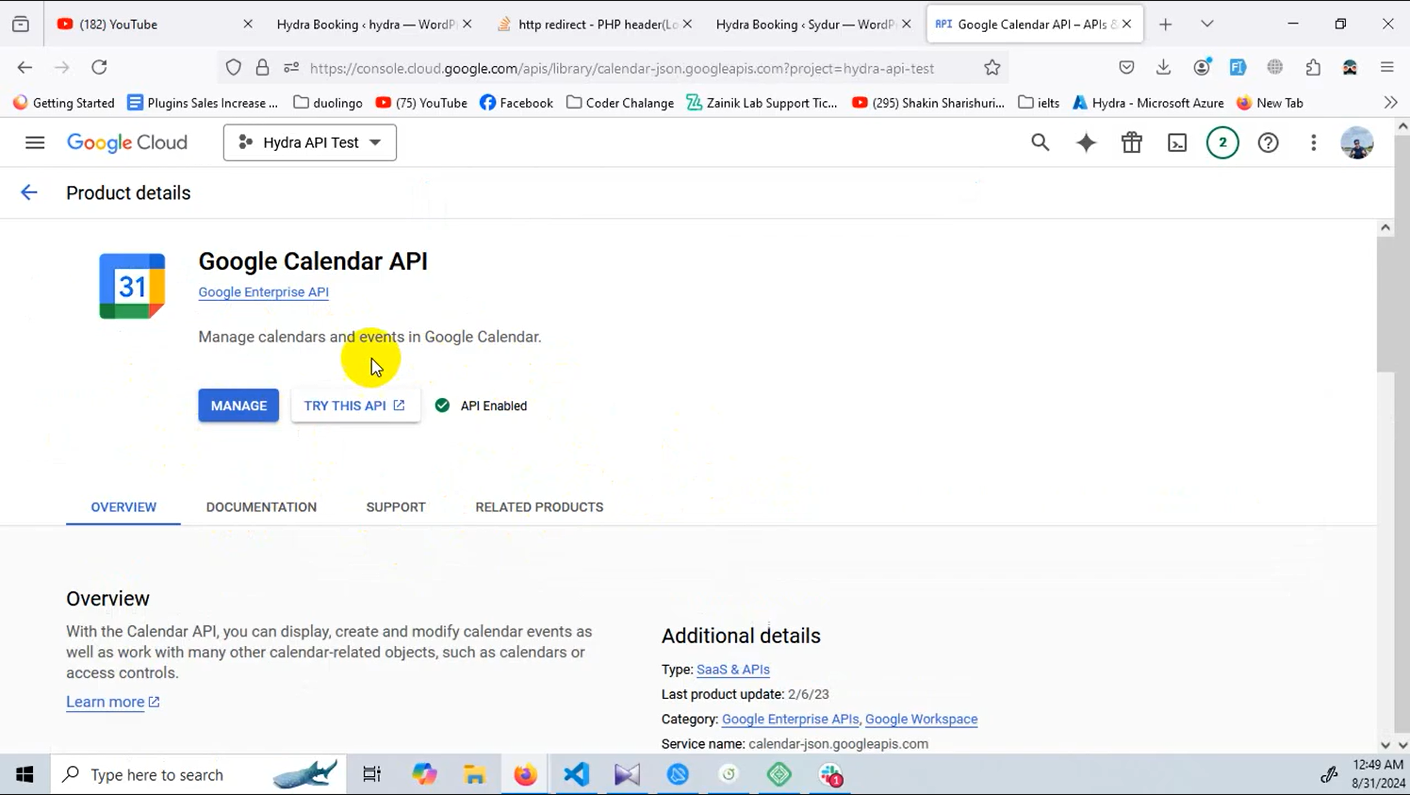This screenshot has width=1410, height=795.
Task: Open the Firefox application menu
Action: (x=1387, y=67)
